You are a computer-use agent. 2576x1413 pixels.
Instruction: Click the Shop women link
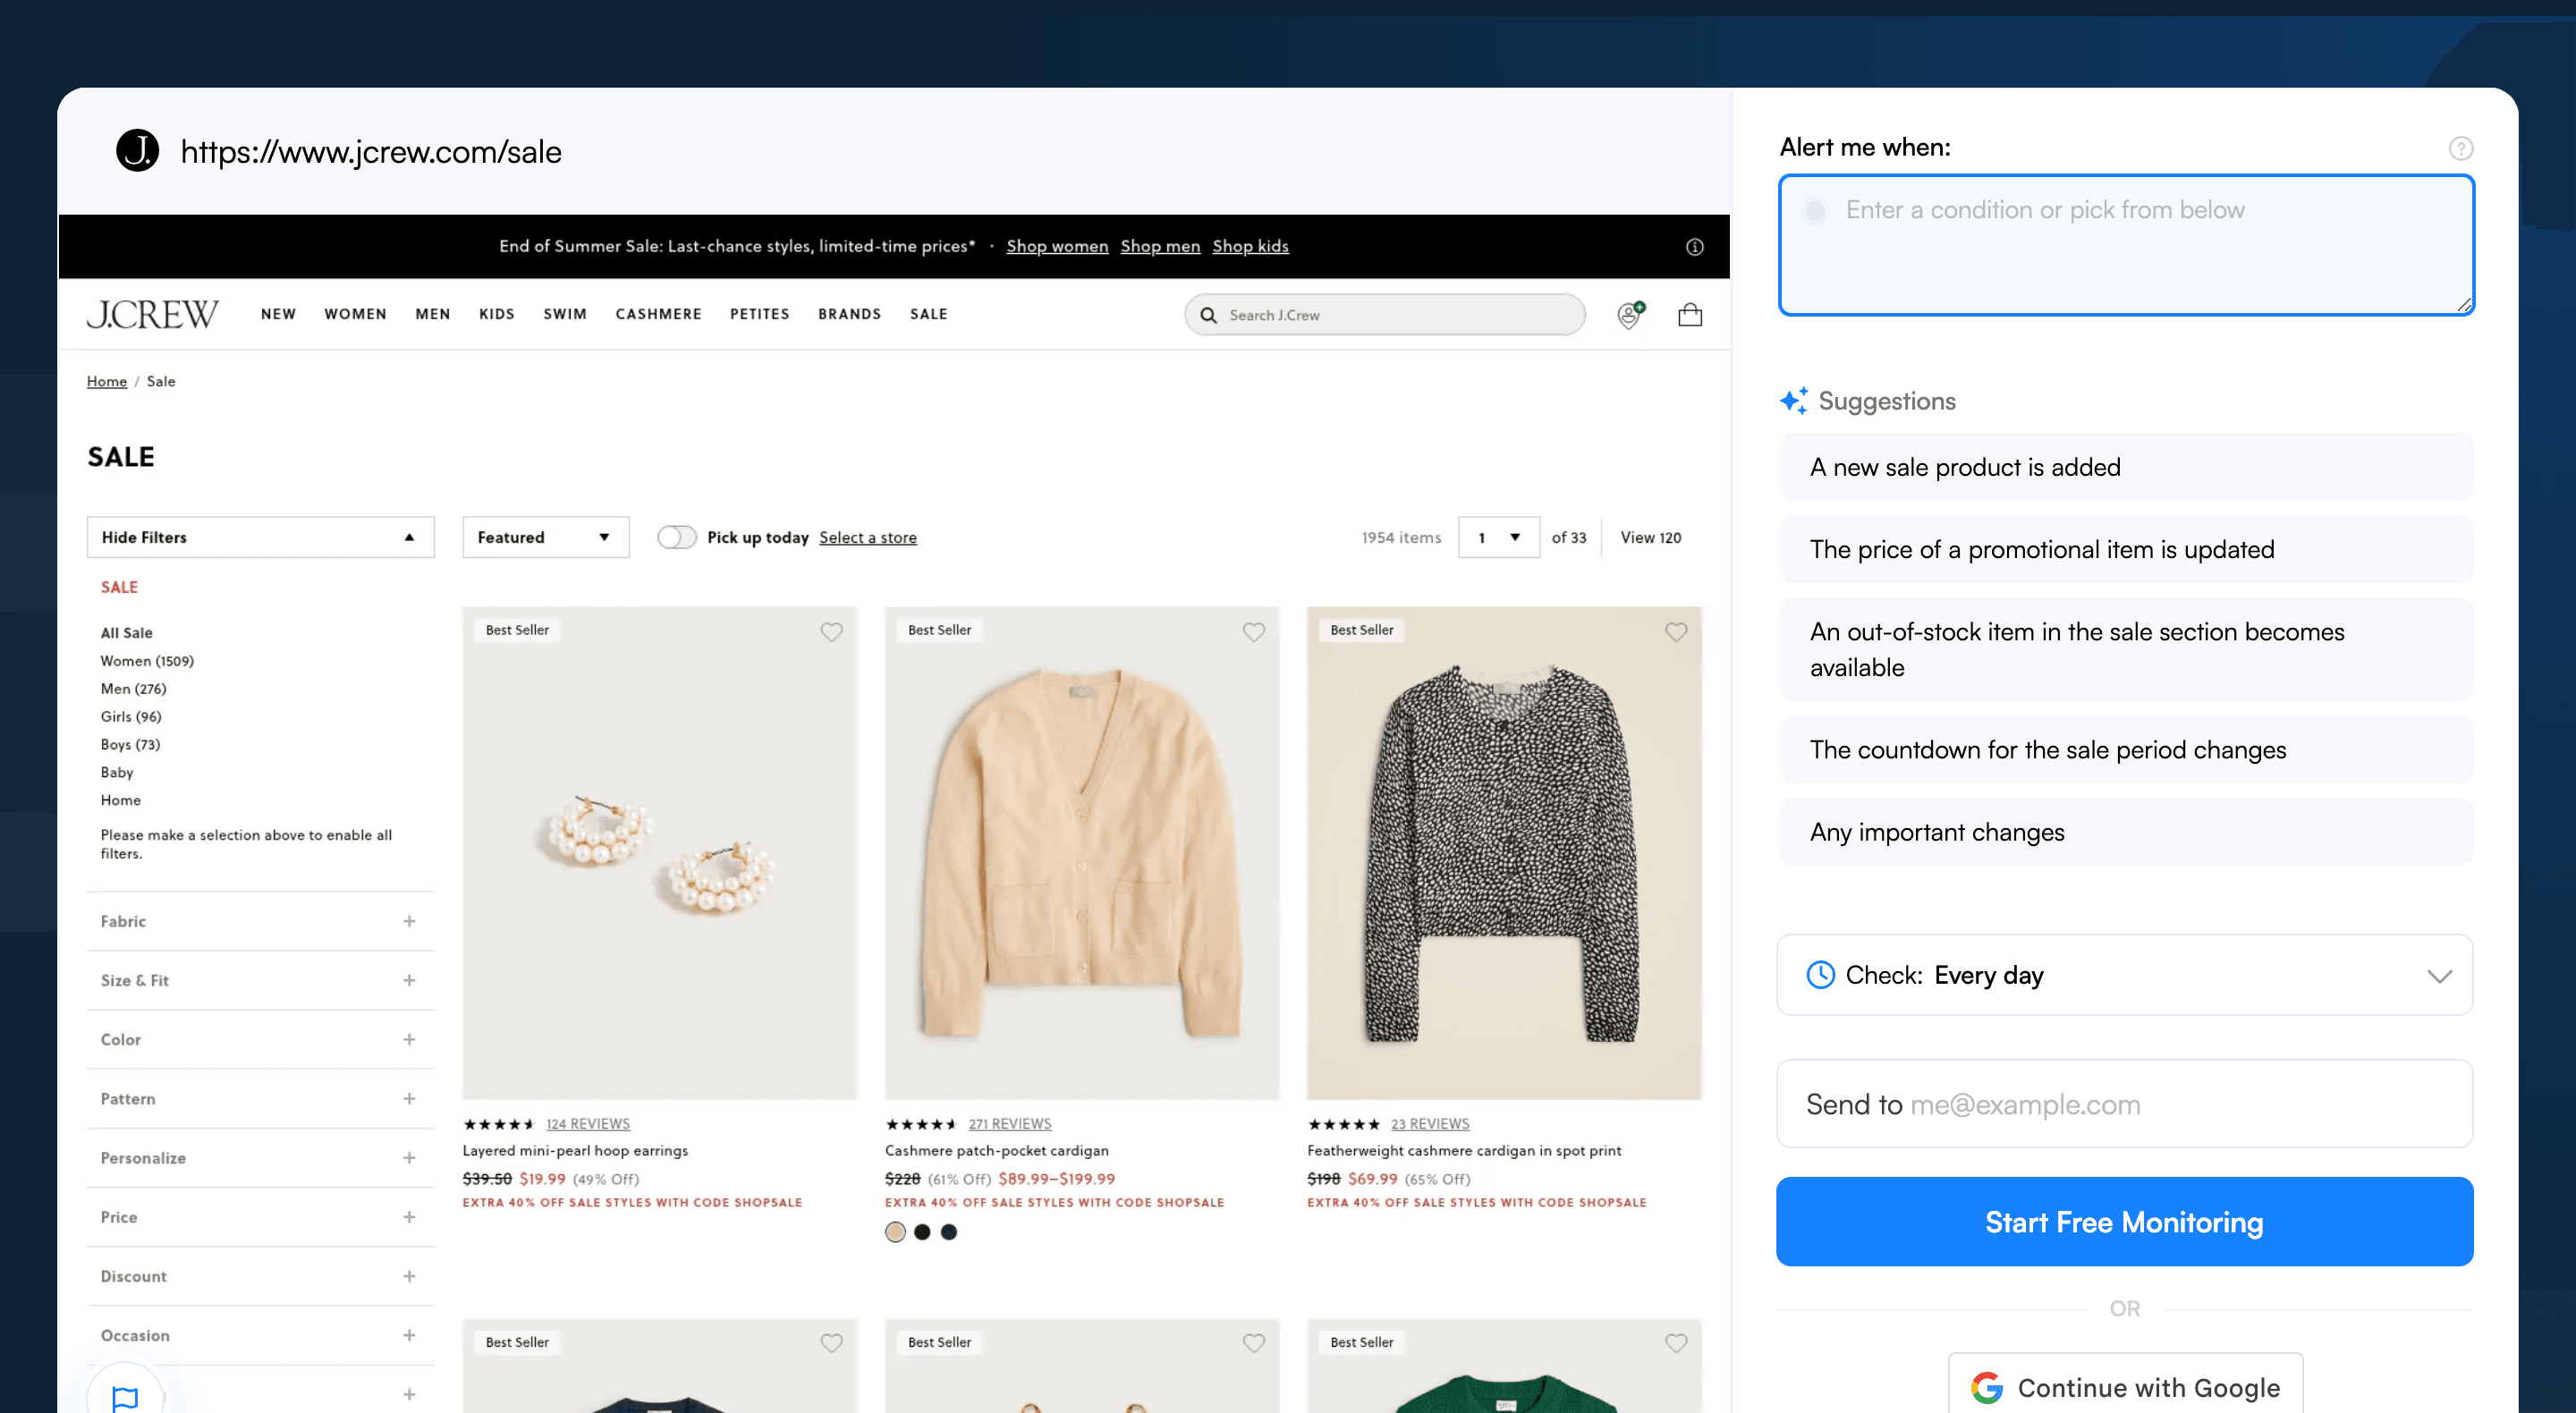pyautogui.click(x=1057, y=246)
